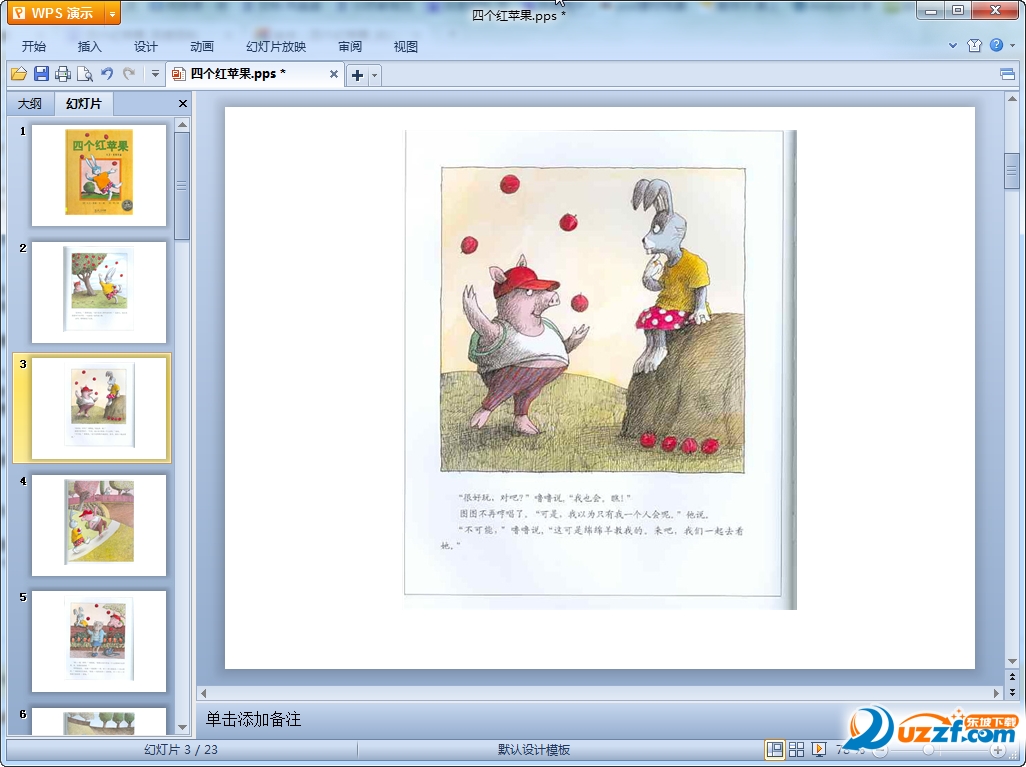Open the help dropdown arrow
Viewport: 1026px width, 767px height.
pos(1013,45)
